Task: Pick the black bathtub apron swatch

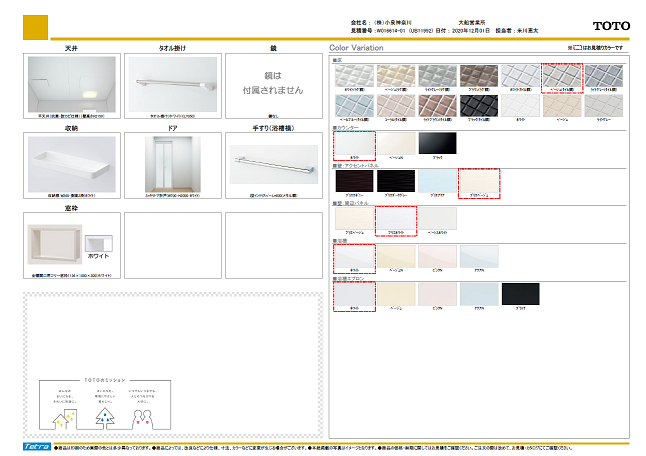Action: [522, 293]
